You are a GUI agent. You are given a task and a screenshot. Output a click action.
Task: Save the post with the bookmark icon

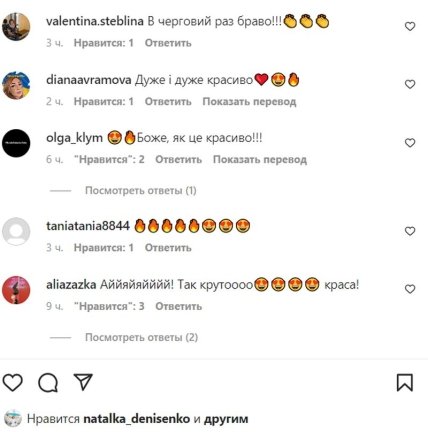pyautogui.click(x=405, y=382)
